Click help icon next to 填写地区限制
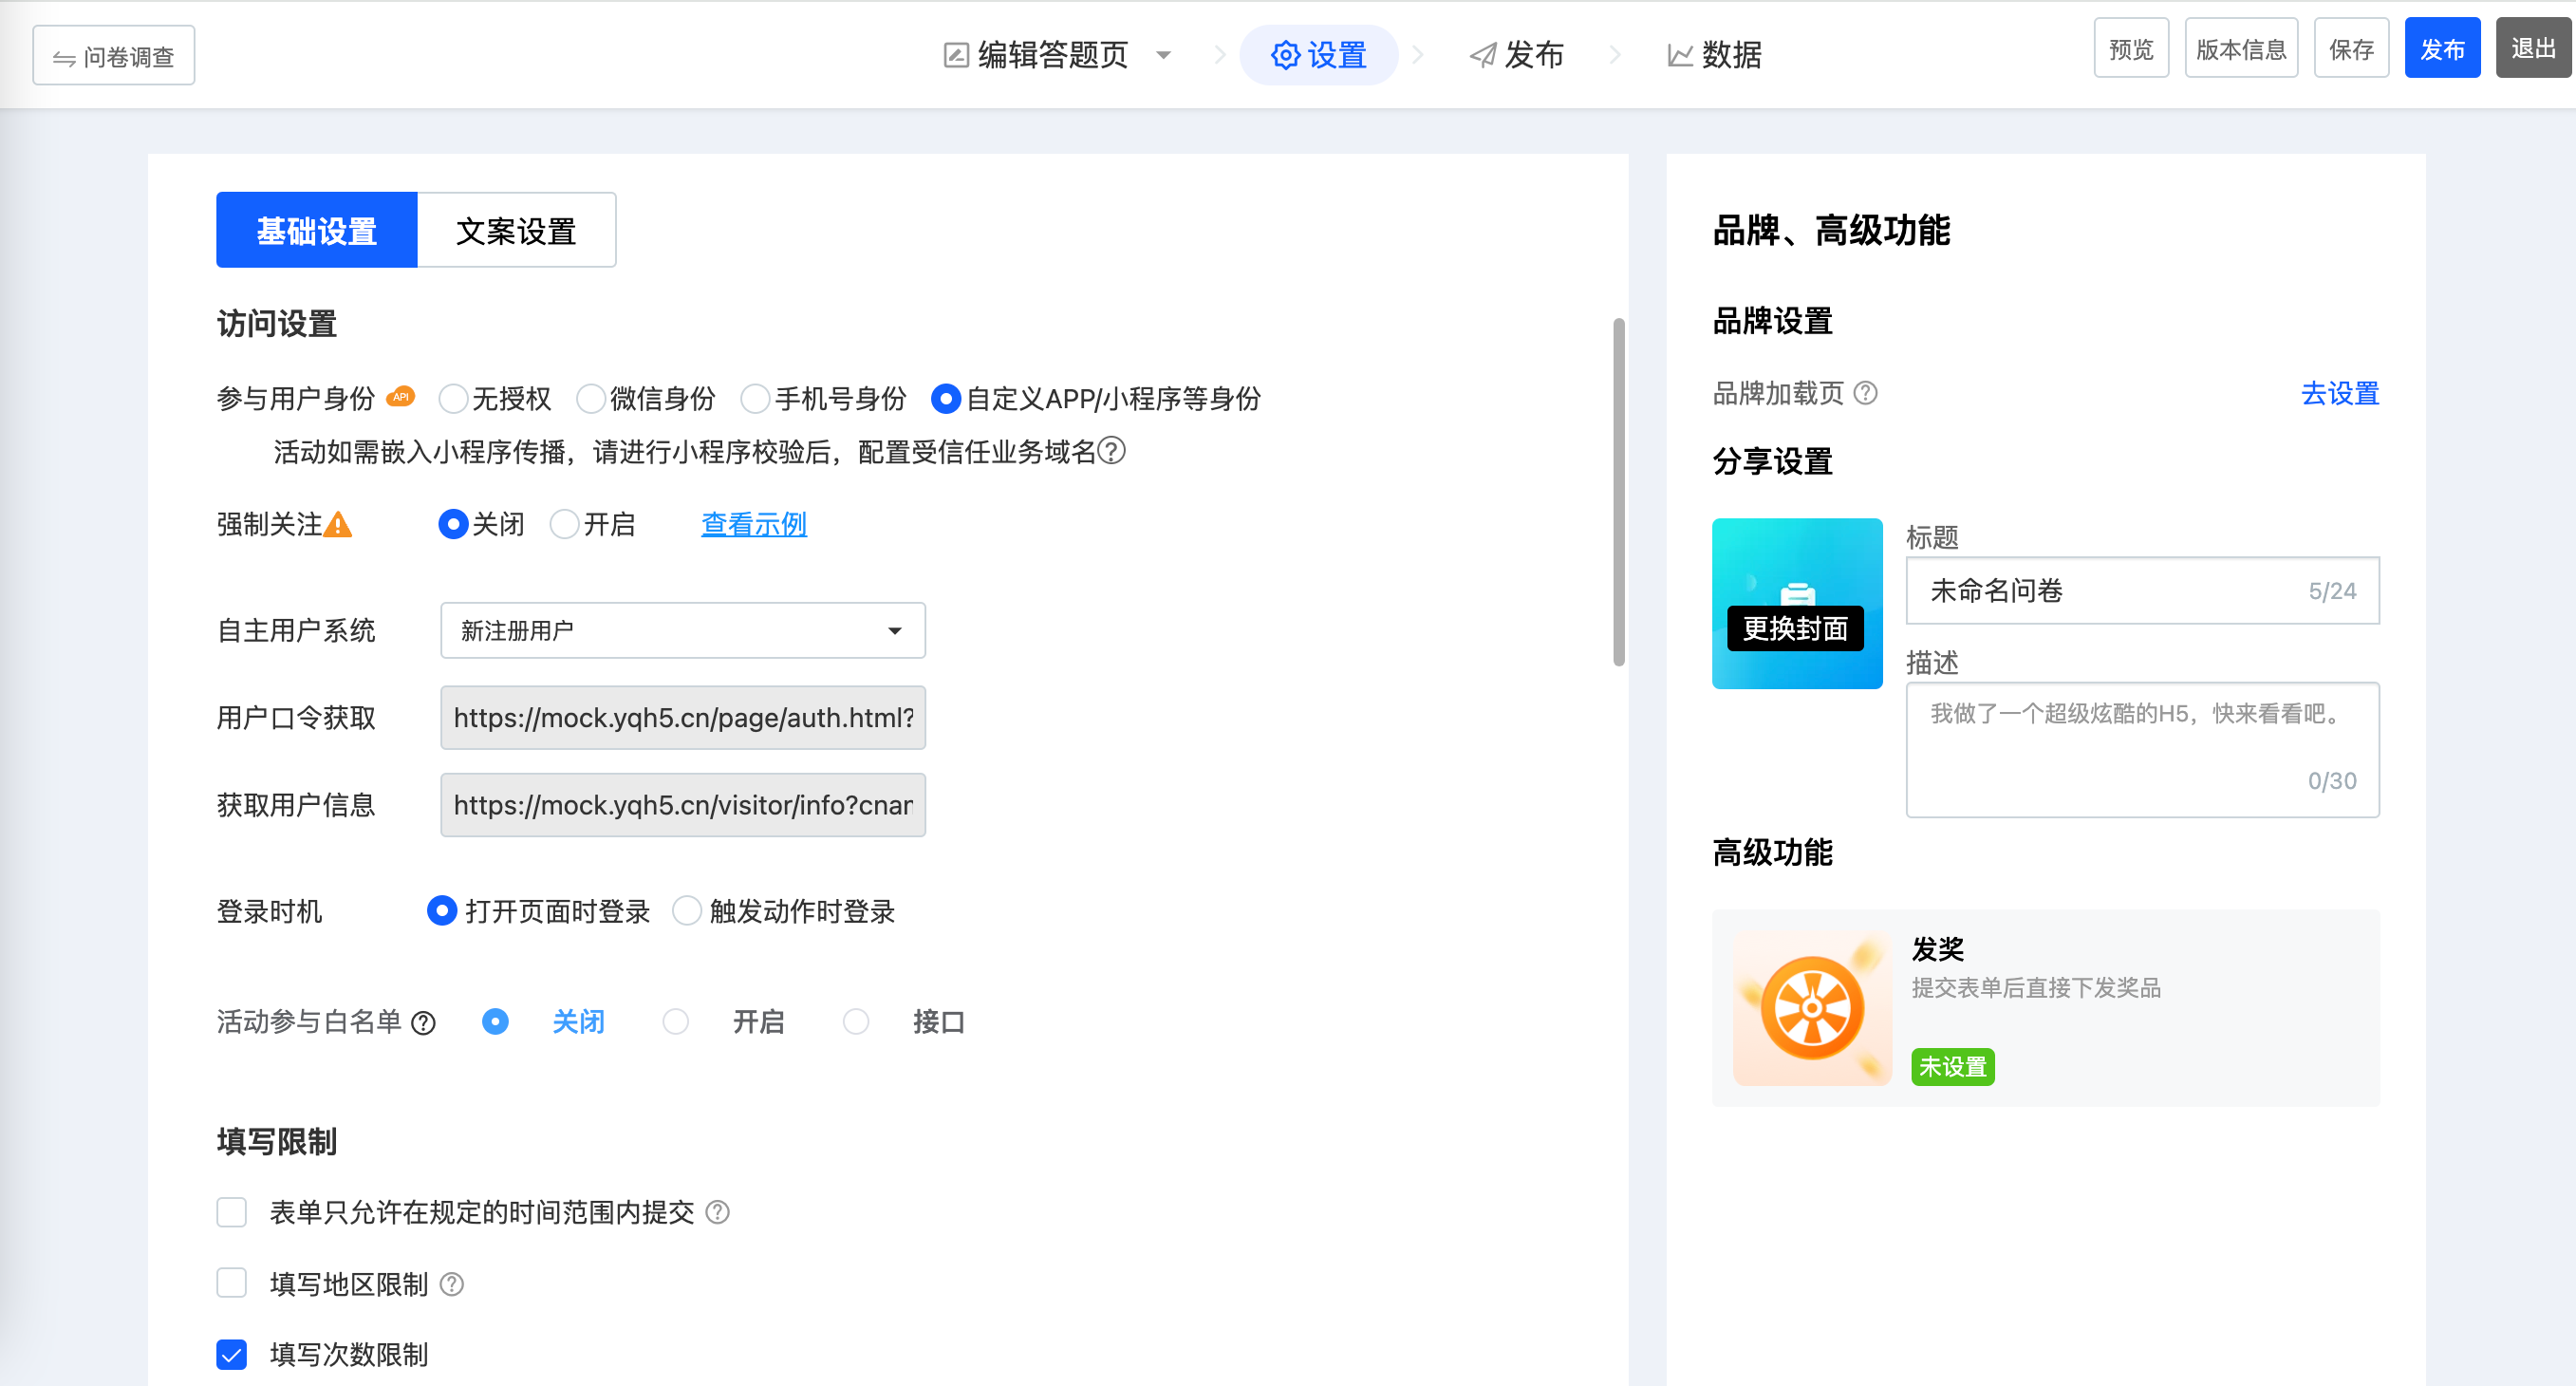 (452, 1284)
